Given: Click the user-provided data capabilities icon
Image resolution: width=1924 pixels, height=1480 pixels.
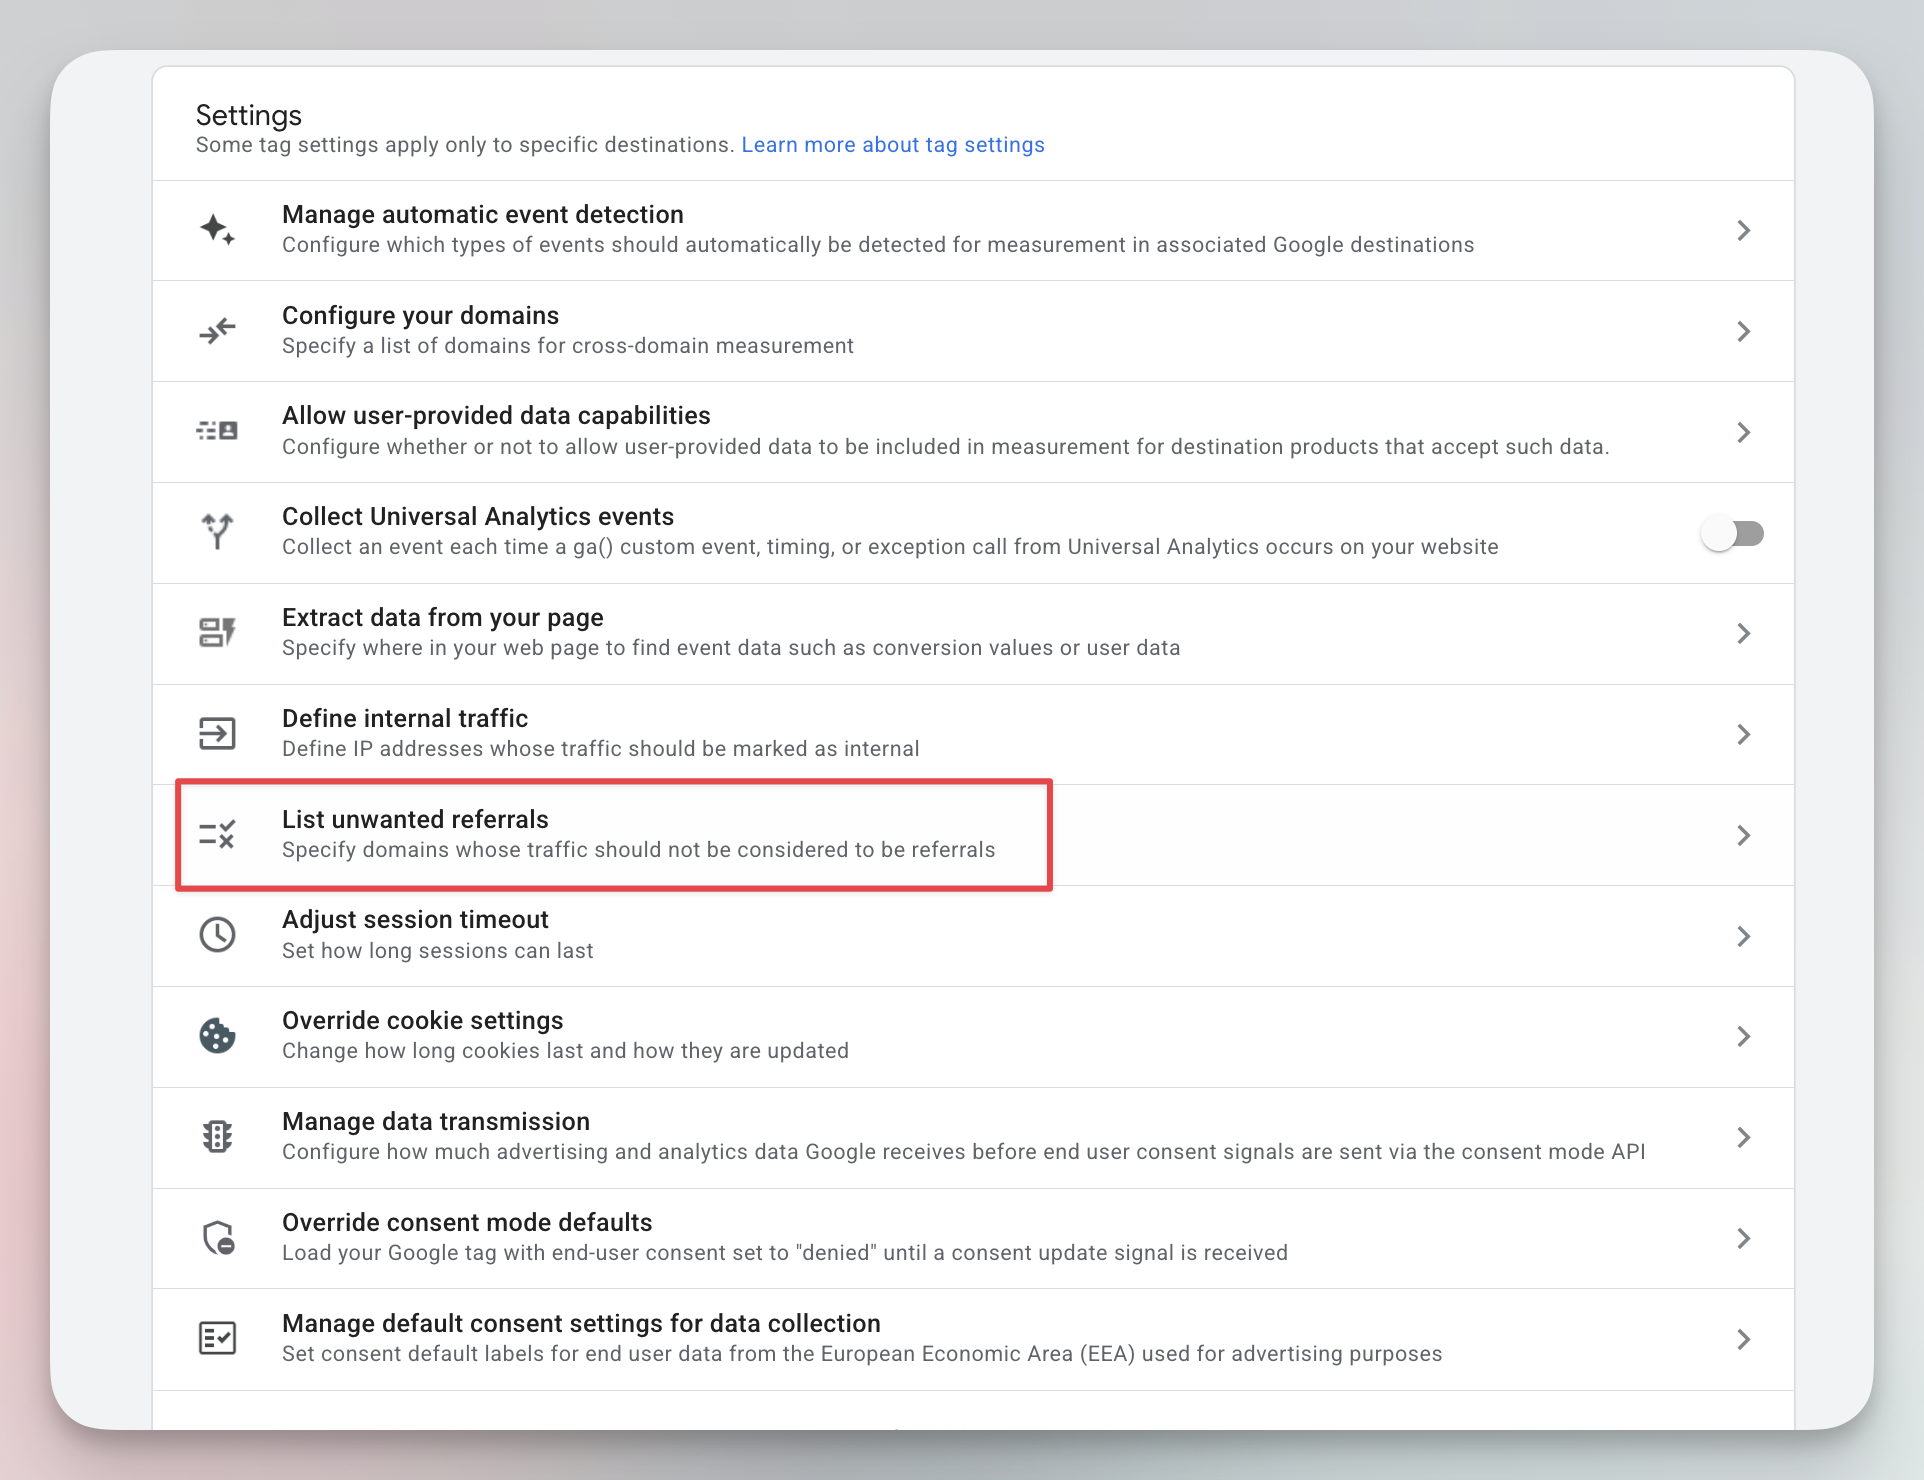Looking at the screenshot, I should point(217,431).
